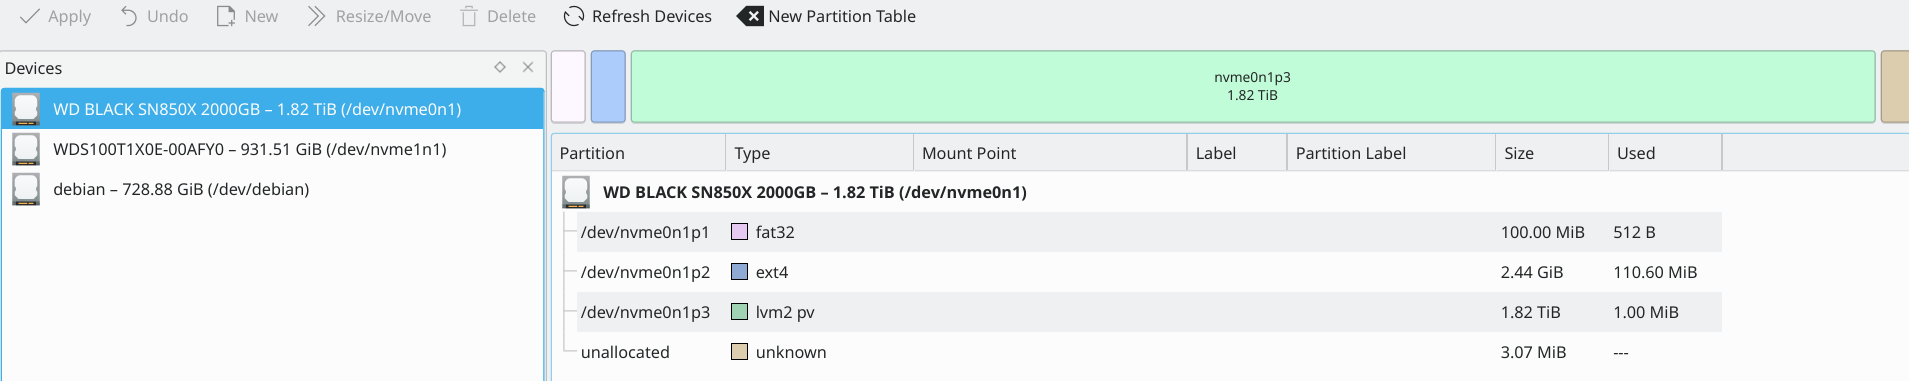The image size is (1909, 381).
Task: Click the small white fat32 graph block
Action: click(x=568, y=87)
